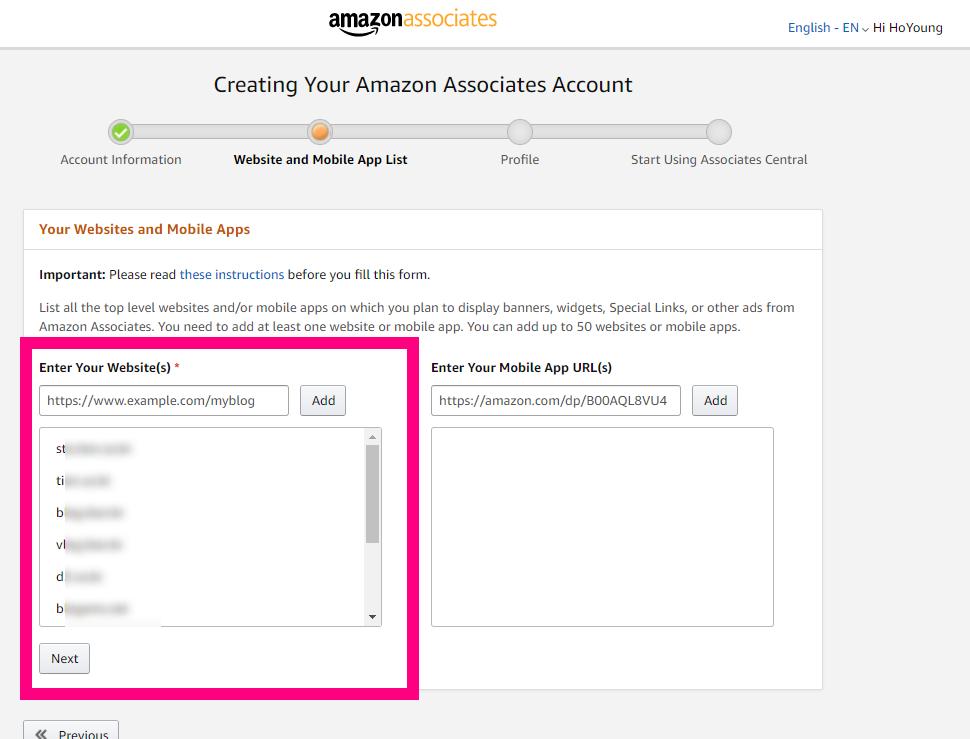Open the English - EN language dropdown

[828, 28]
